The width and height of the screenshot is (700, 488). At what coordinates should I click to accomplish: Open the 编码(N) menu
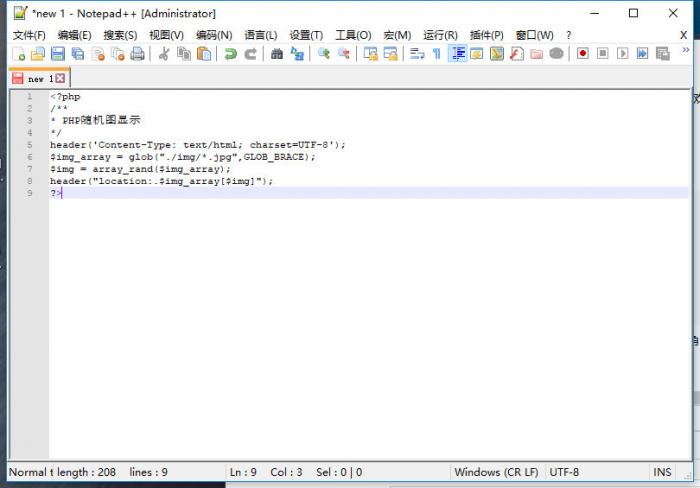click(x=214, y=35)
